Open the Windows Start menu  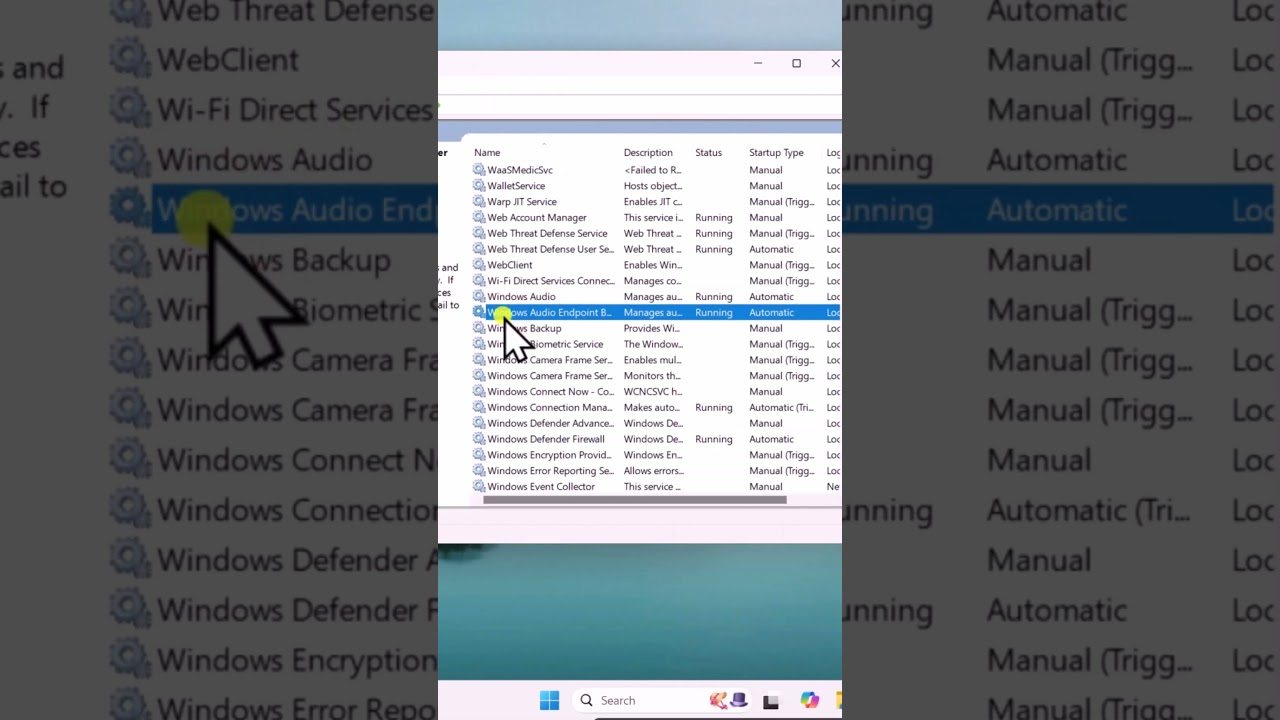(x=549, y=700)
